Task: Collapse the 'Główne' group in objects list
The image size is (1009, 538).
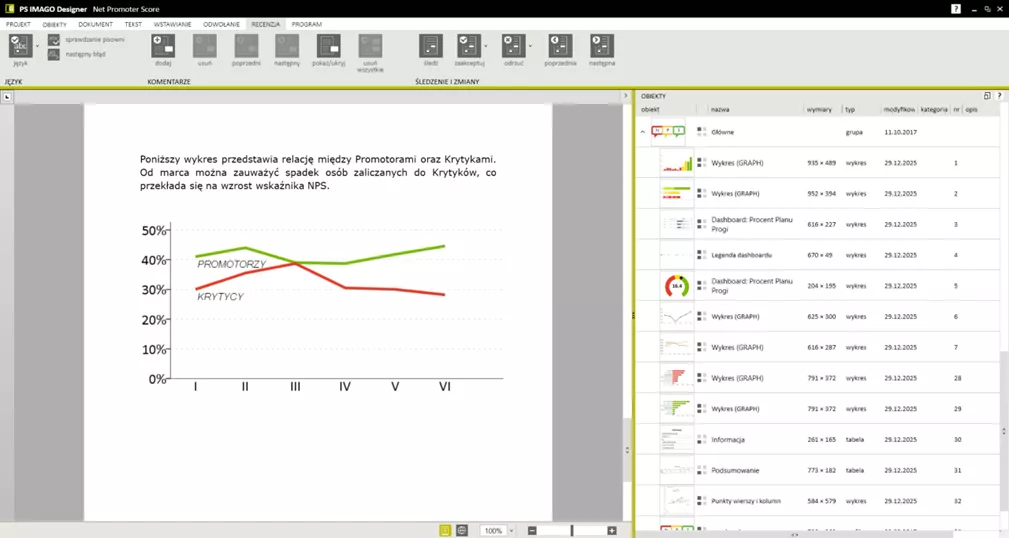Action: pyautogui.click(x=643, y=132)
